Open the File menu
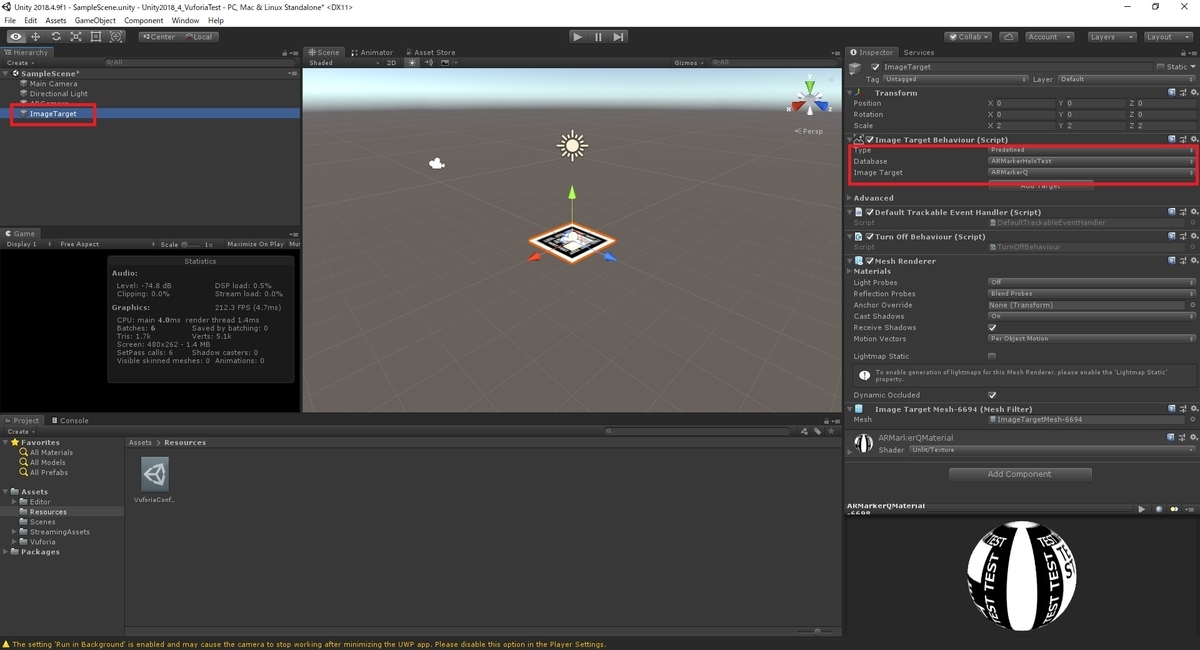Viewport: 1200px width, 650px height. [10, 20]
